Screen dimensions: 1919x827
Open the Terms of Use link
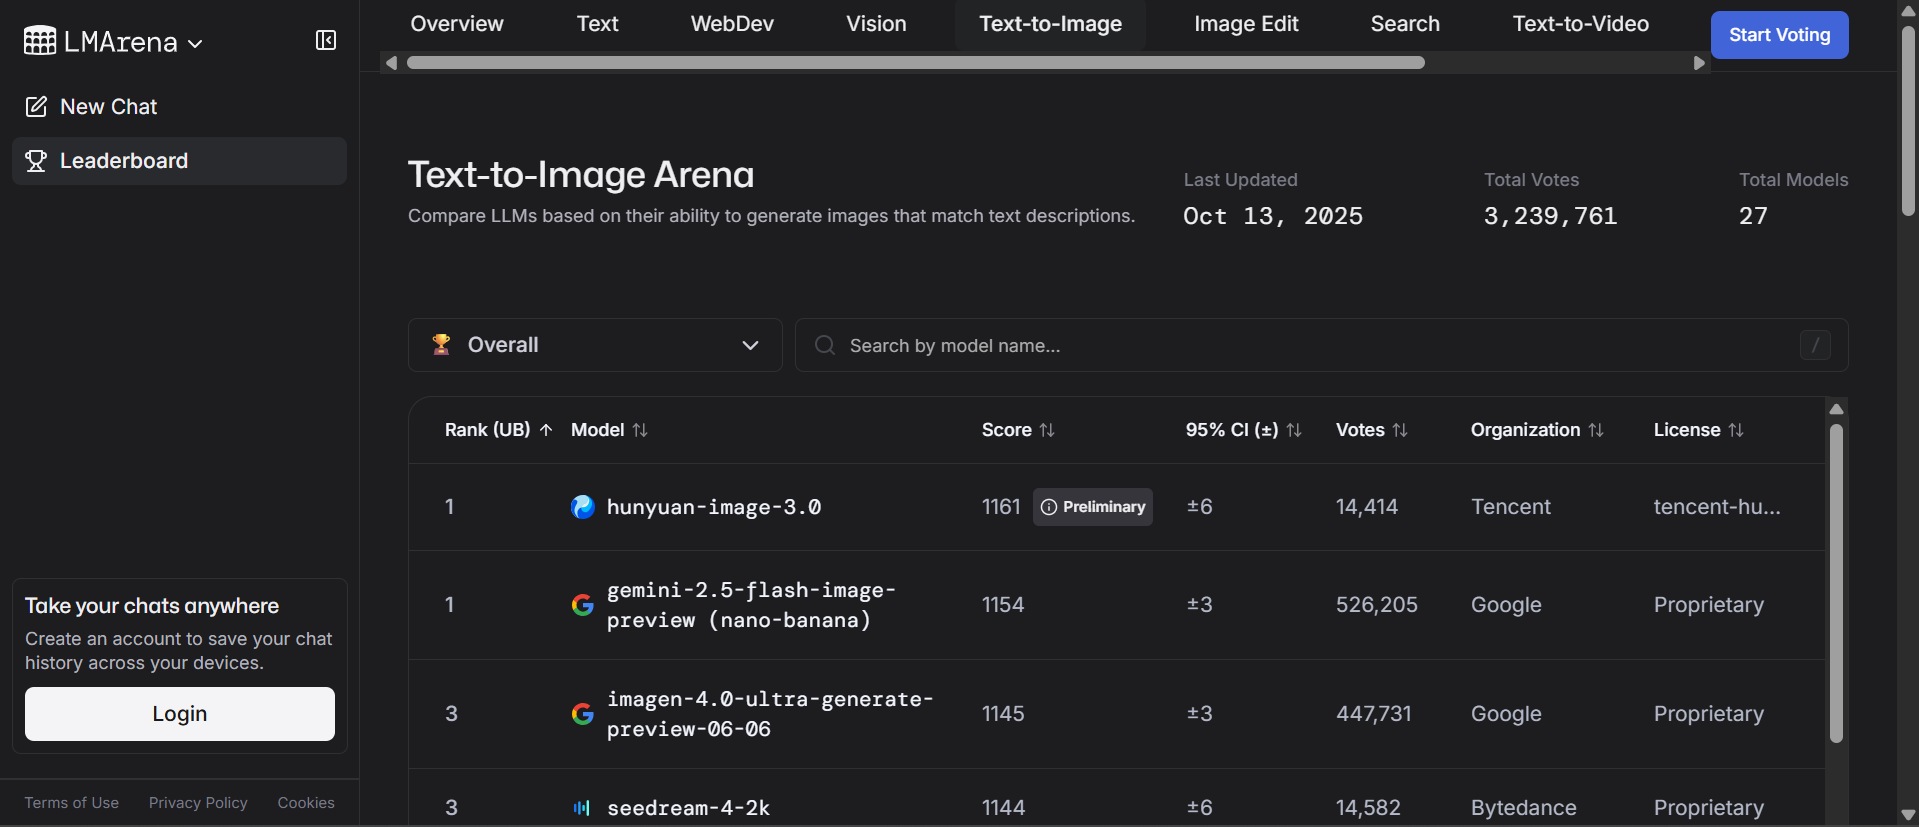point(72,803)
